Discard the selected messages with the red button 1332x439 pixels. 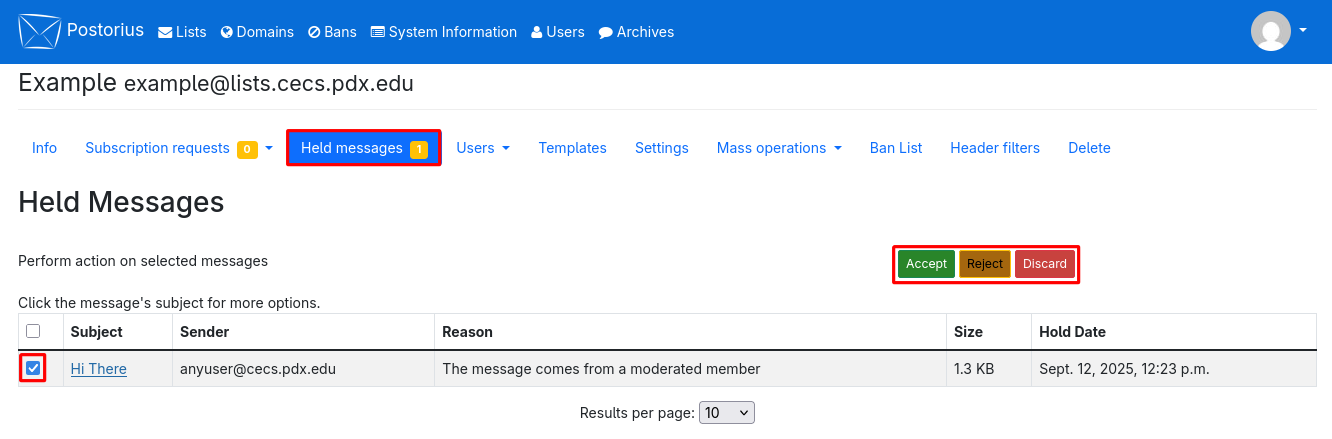click(x=1045, y=264)
